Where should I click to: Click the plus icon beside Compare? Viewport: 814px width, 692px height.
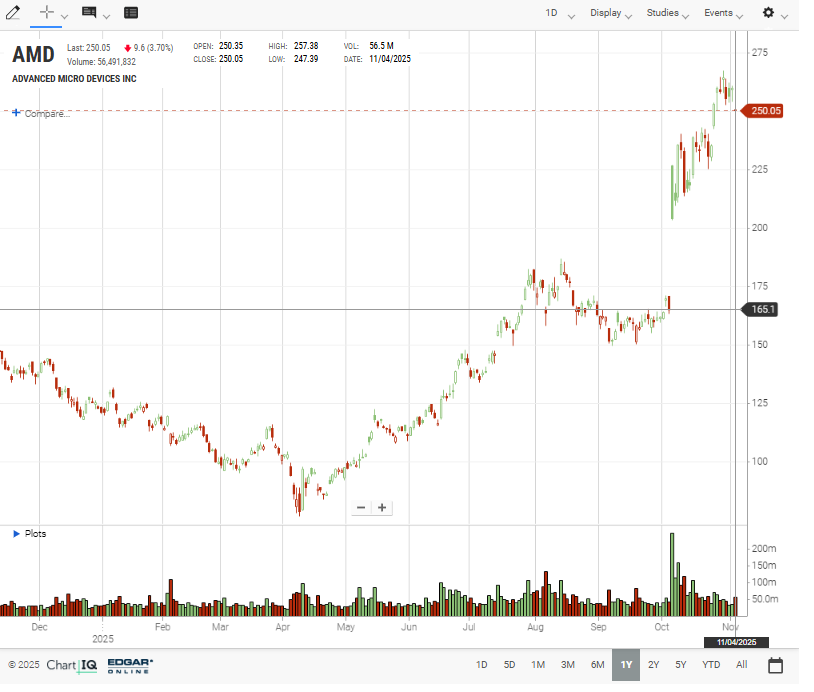tap(16, 113)
